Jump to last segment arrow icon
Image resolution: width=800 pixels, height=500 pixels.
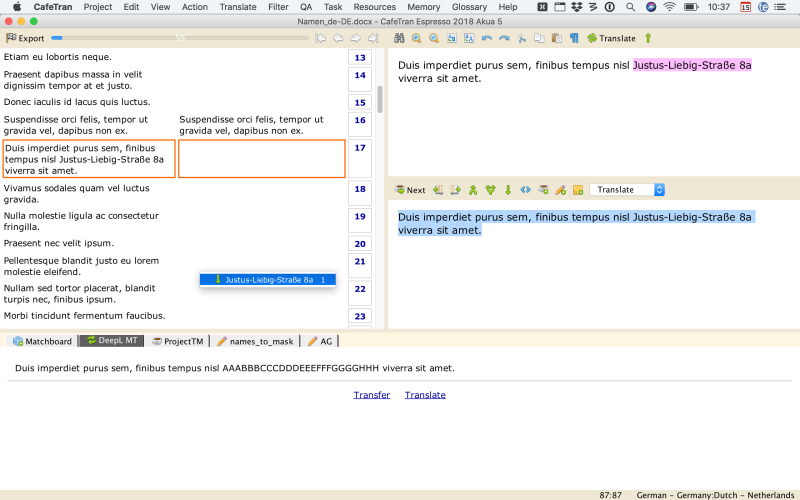pyautogui.click(x=373, y=38)
